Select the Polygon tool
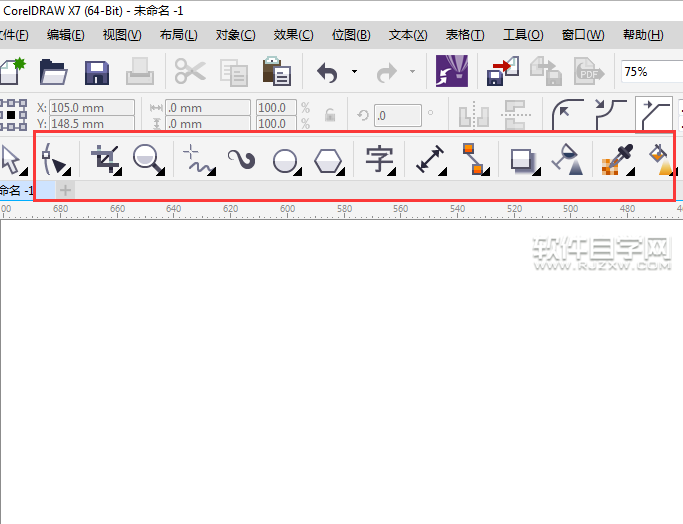683x524 pixels. point(329,161)
